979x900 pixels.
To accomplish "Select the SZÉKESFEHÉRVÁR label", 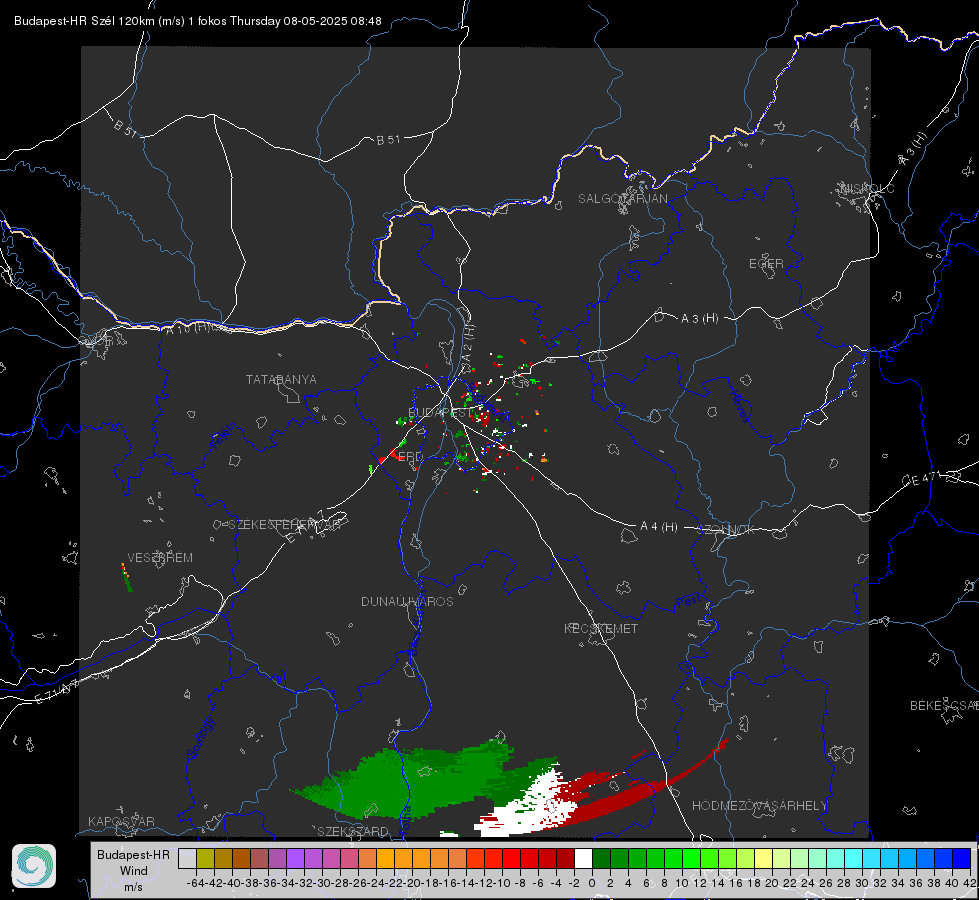I will [284, 524].
